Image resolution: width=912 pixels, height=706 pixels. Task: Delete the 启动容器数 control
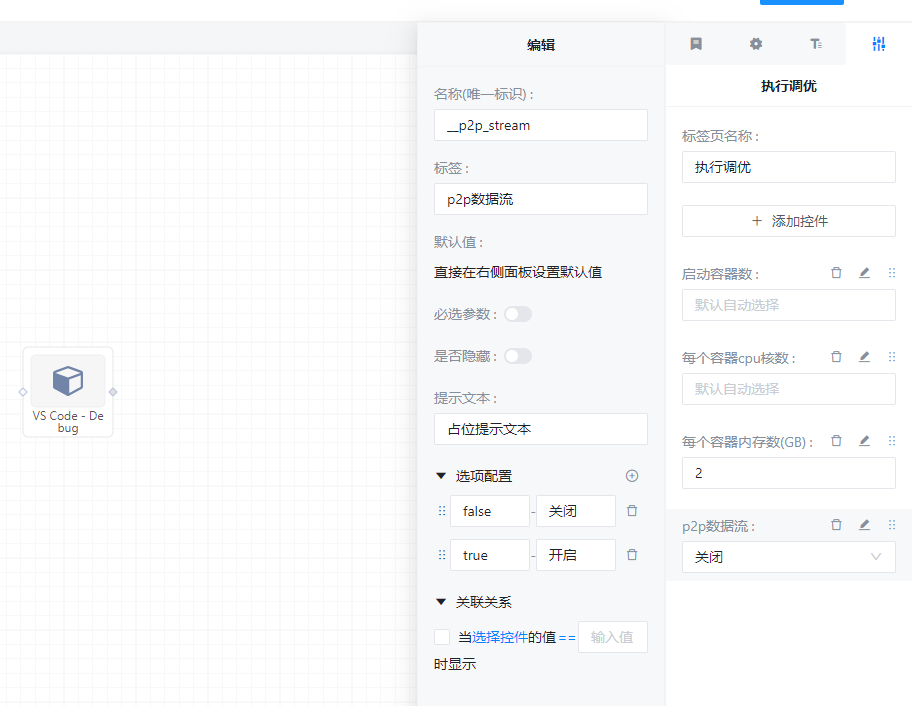tap(836, 273)
